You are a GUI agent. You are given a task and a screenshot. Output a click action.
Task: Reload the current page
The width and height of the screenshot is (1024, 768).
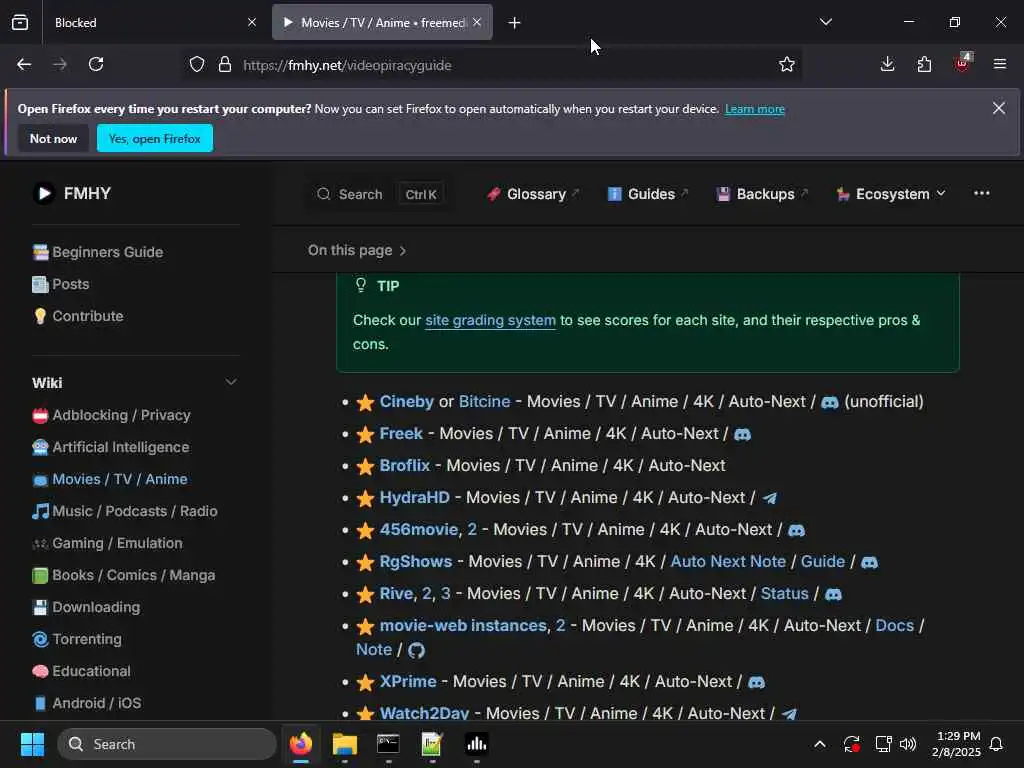pos(96,64)
